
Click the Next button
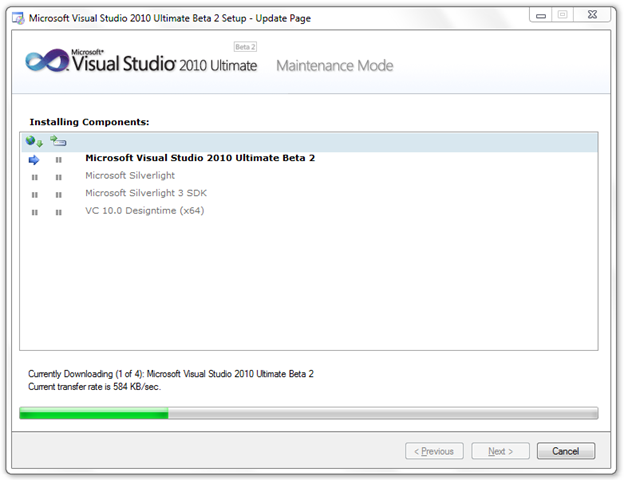[x=500, y=451]
